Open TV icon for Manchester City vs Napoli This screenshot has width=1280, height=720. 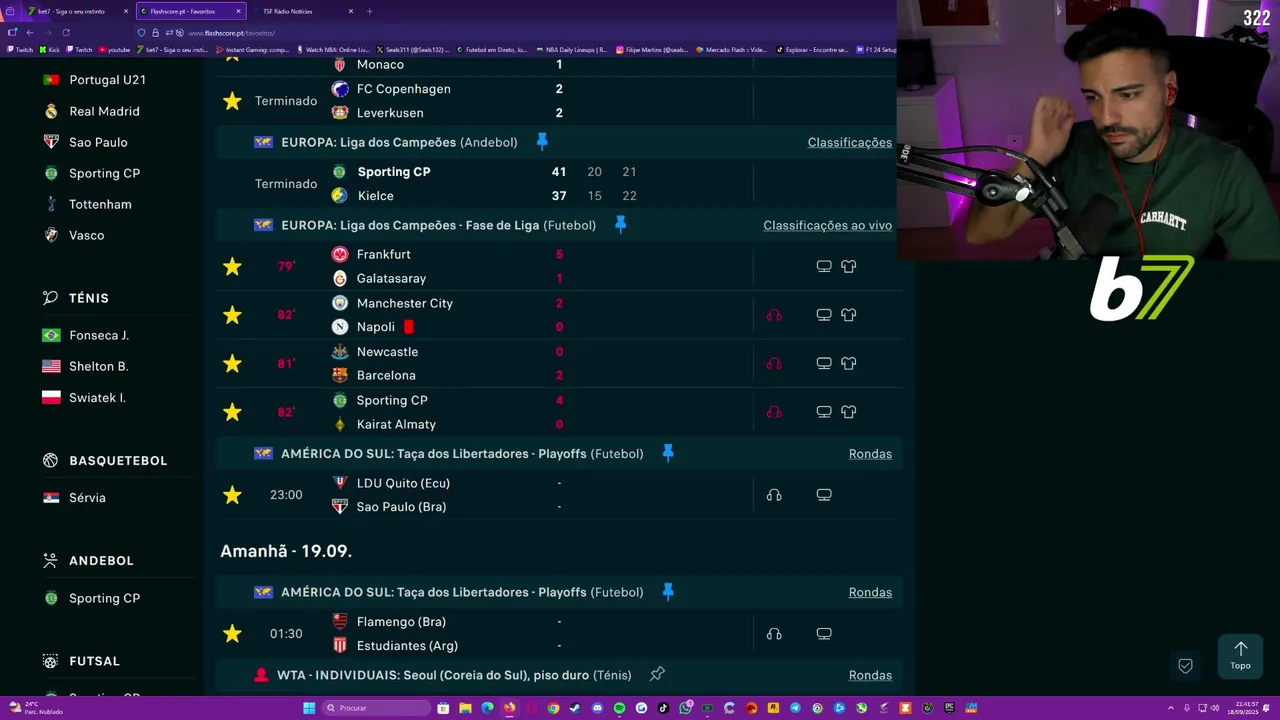(x=824, y=315)
